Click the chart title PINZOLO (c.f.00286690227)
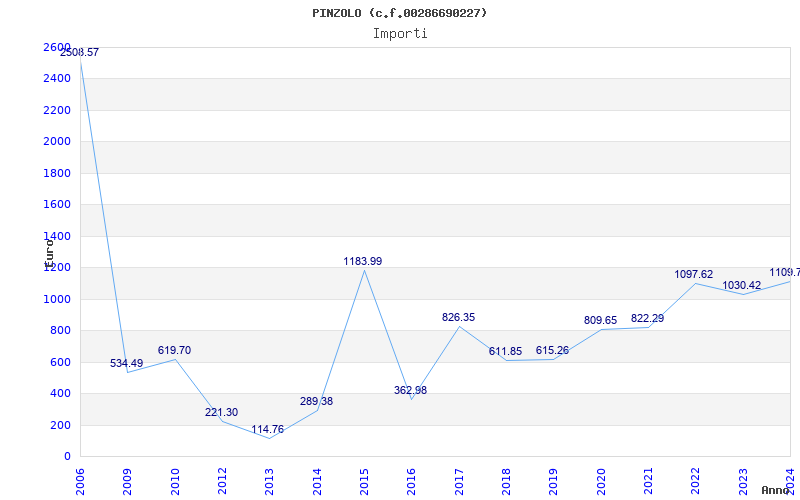Screen dimensions: 800x500 pos(399,13)
